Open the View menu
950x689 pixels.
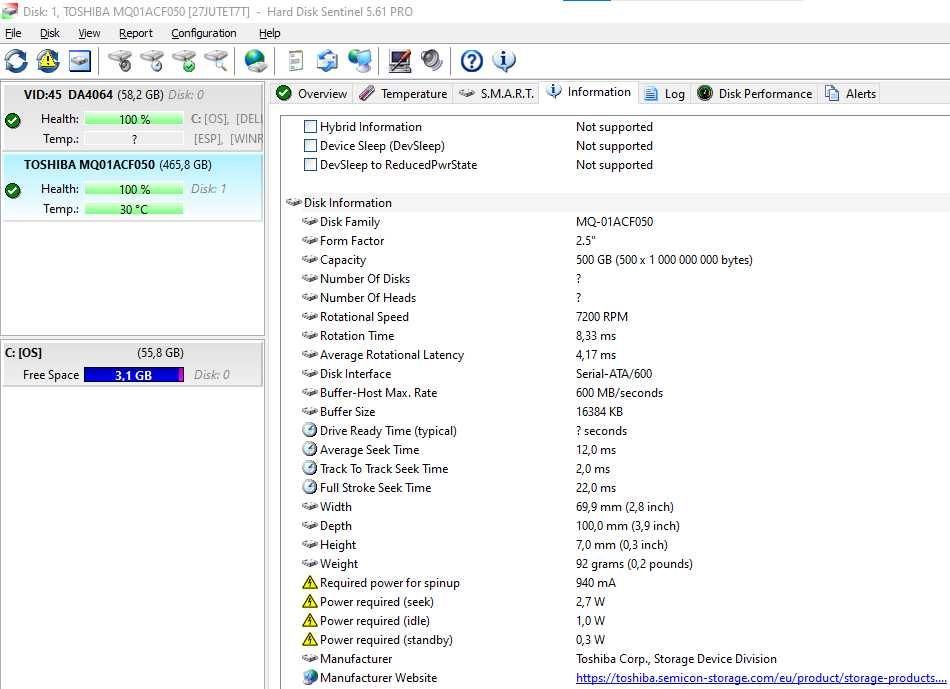pos(89,33)
